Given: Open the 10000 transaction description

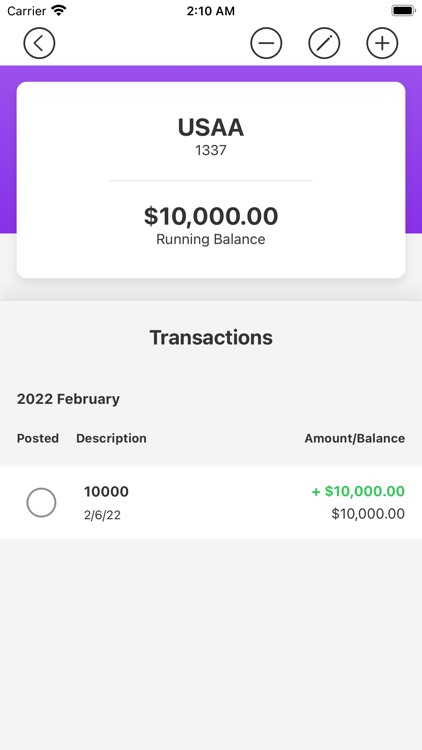Looking at the screenshot, I should pos(106,491).
